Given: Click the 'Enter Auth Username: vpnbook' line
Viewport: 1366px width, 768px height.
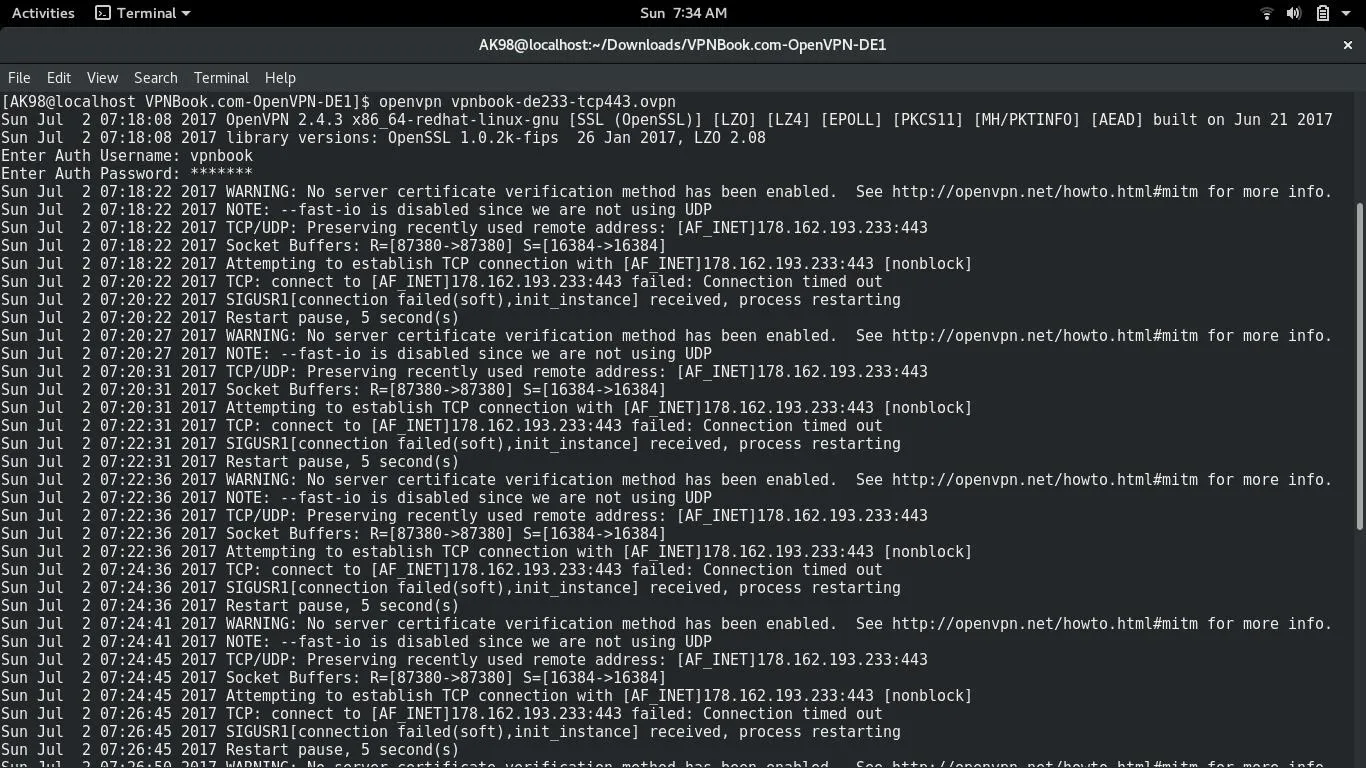Looking at the screenshot, I should (127, 156).
